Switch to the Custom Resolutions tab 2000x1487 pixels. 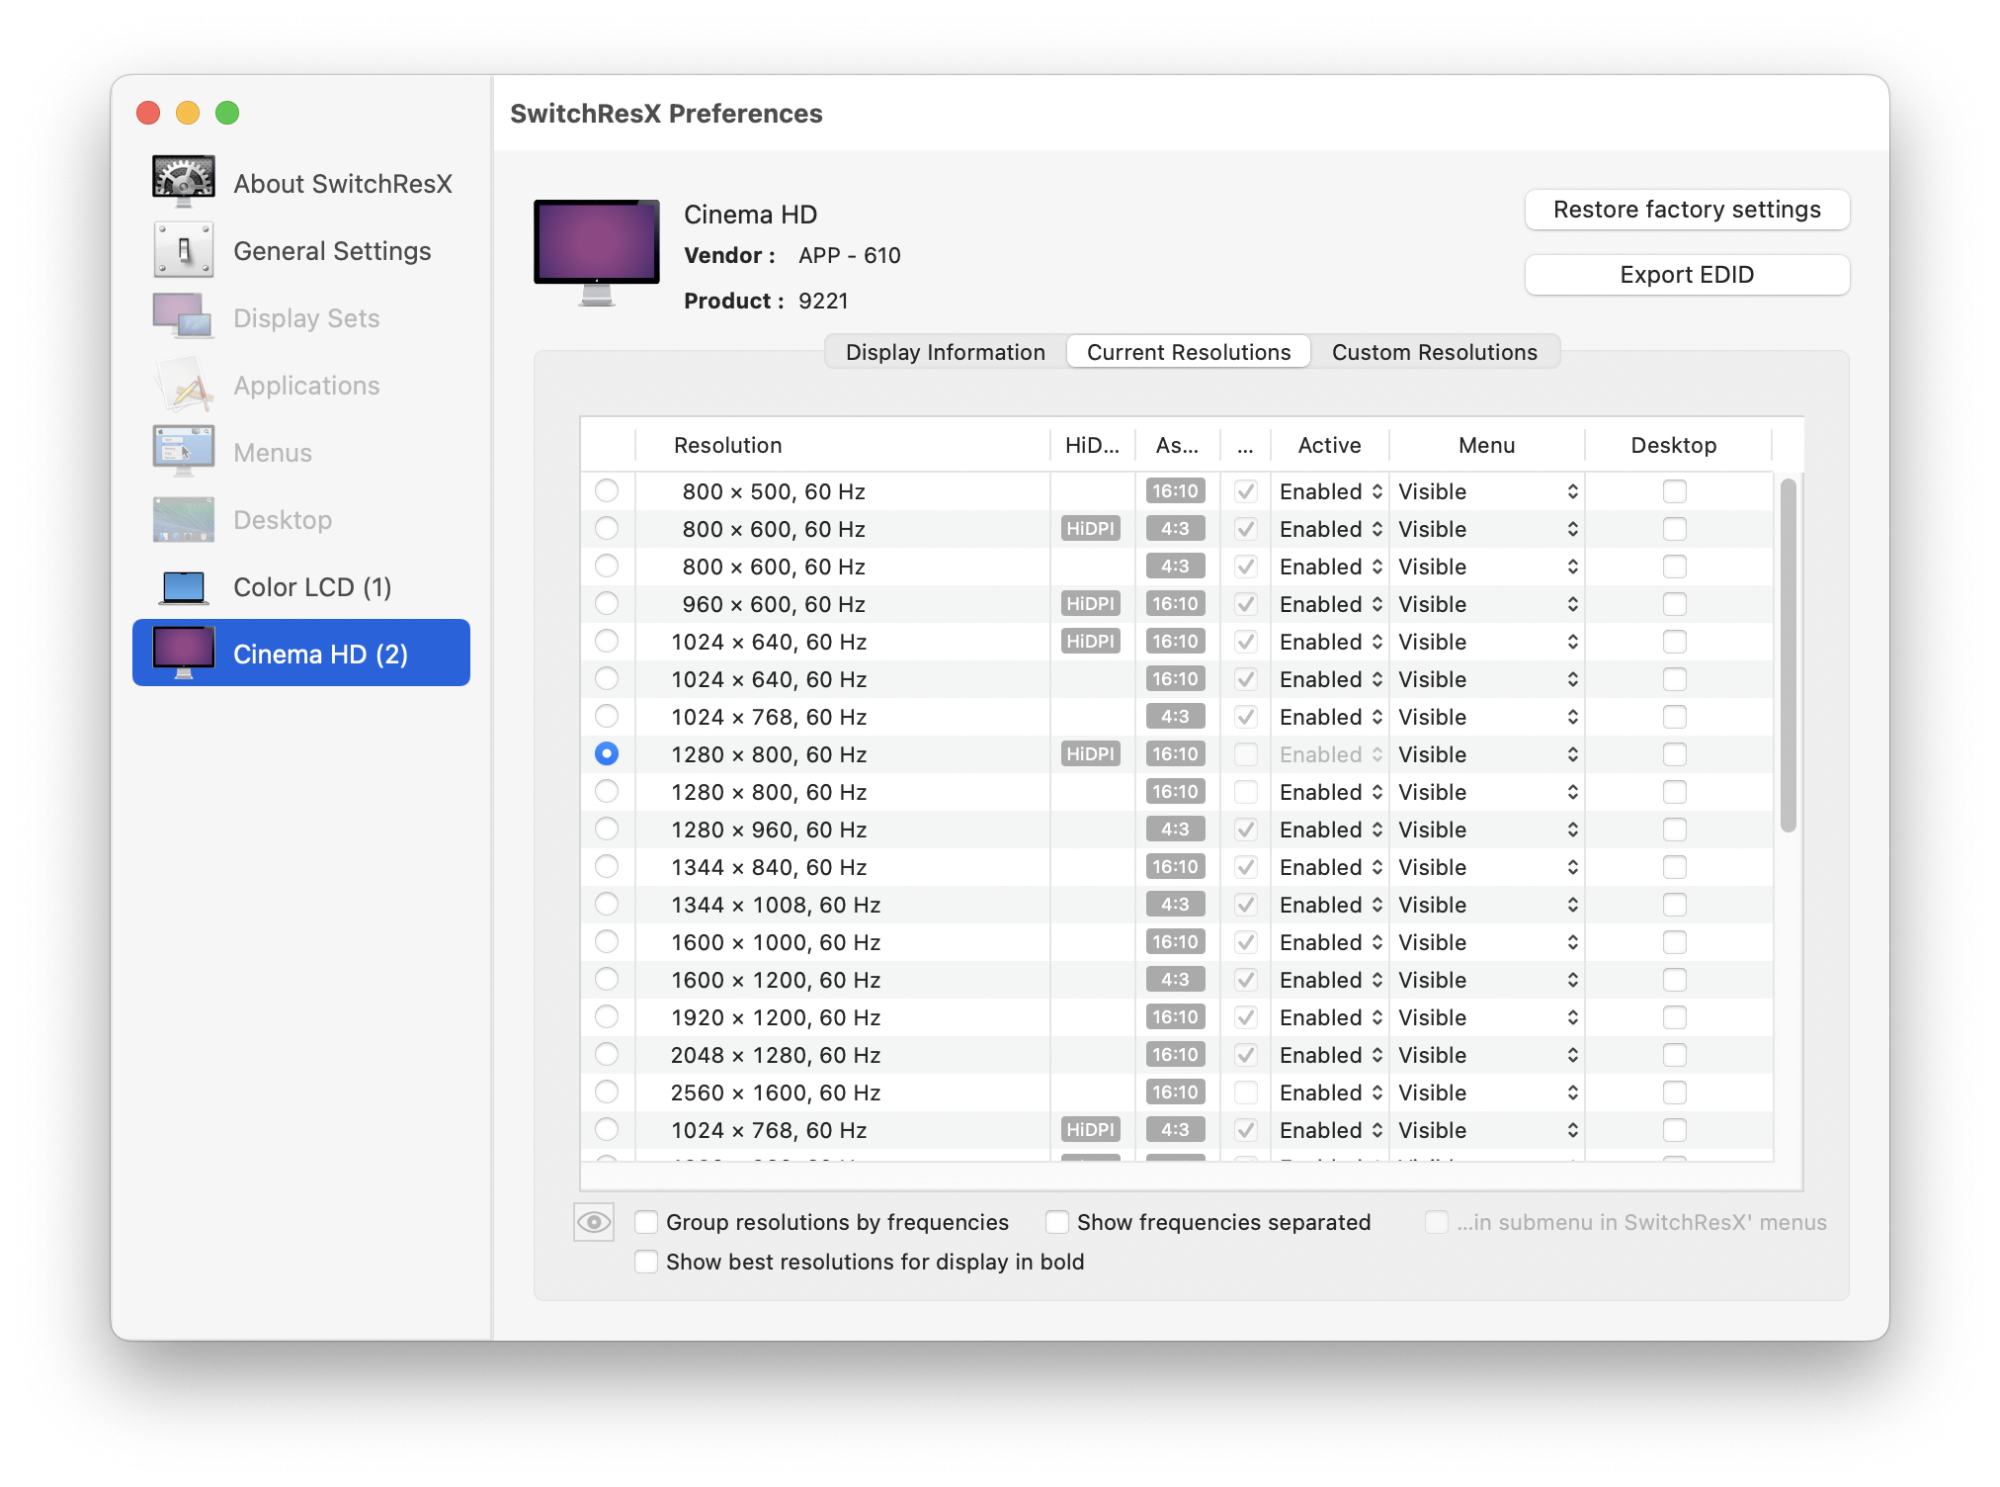tap(1434, 352)
